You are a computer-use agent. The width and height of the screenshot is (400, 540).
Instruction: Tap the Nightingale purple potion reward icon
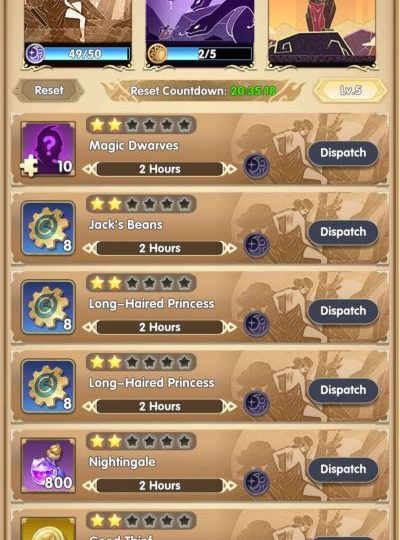[48, 465]
